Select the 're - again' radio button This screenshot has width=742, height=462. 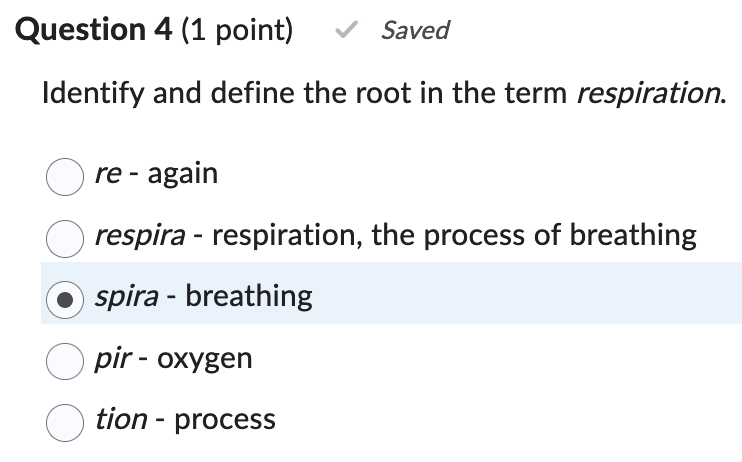point(65,176)
